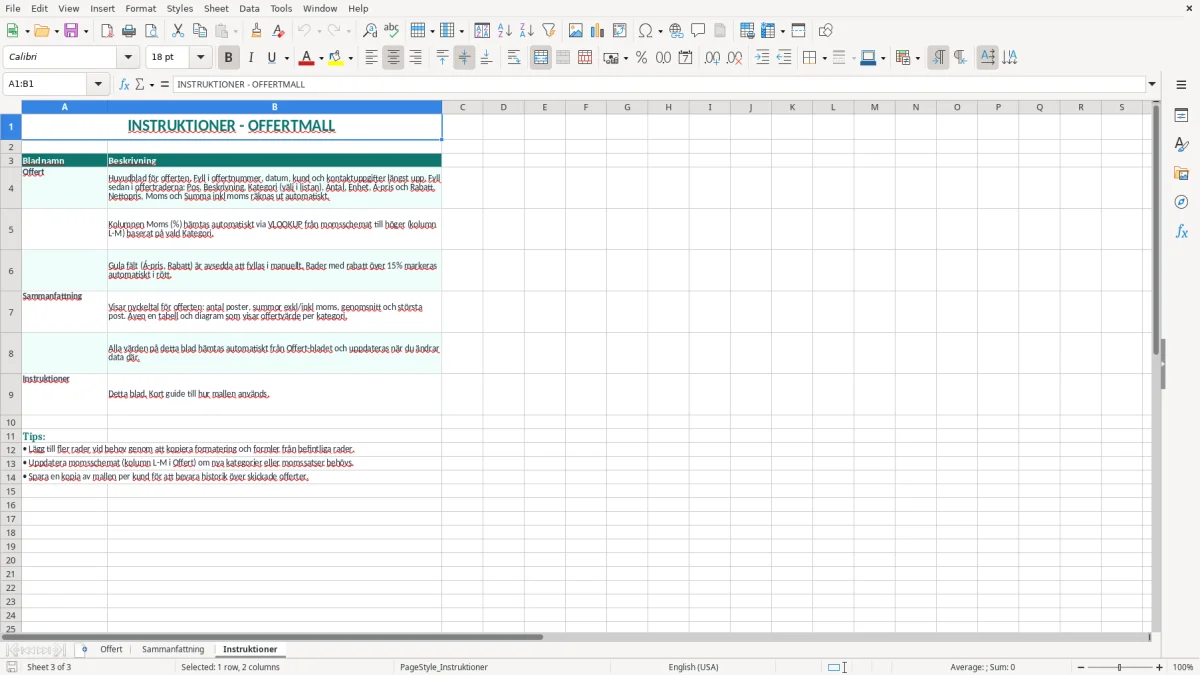Viewport: 1200px width, 675px height.
Task: Insert a comment
Action: 698,31
